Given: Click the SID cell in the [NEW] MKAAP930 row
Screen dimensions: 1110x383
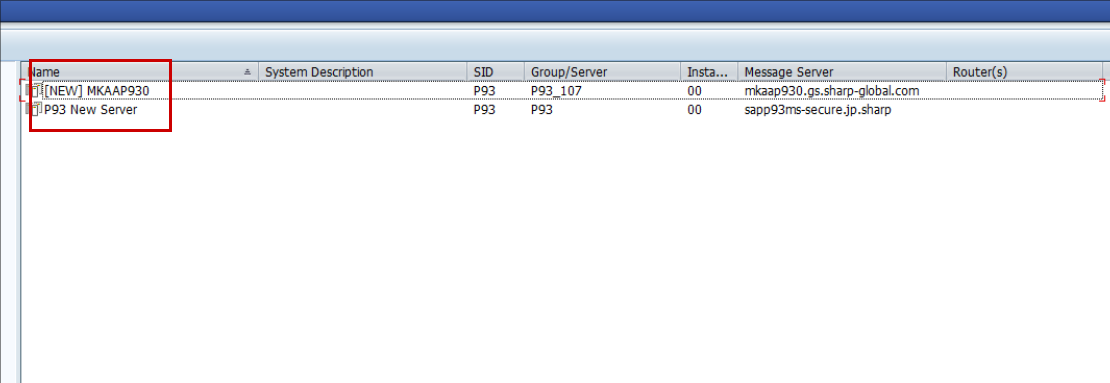Looking at the screenshot, I should 484,91.
